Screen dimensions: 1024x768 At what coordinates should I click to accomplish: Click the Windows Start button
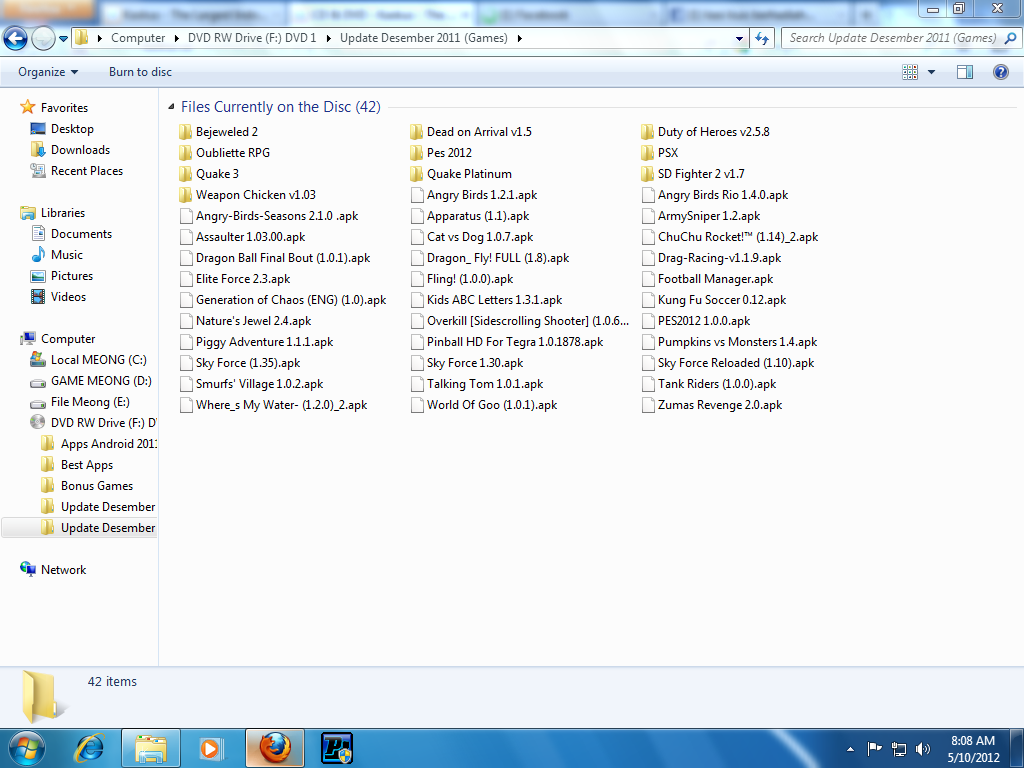coord(26,748)
